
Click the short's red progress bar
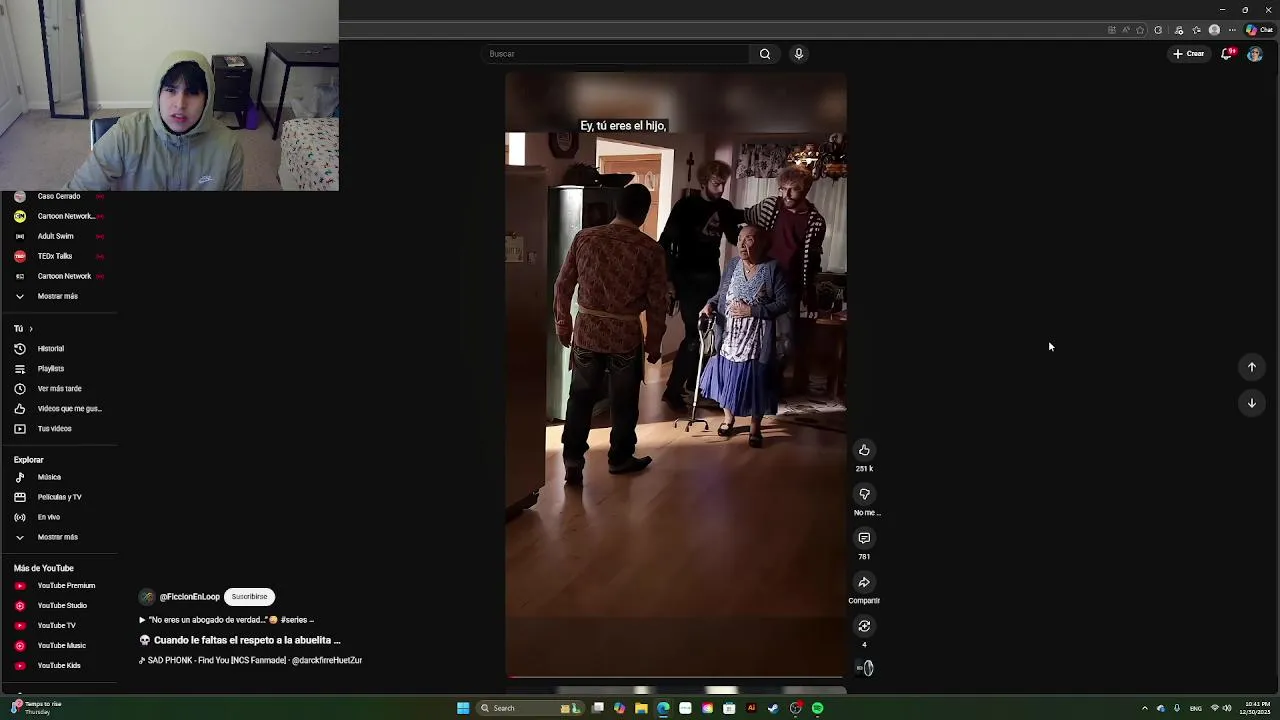[x=675, y=677]
